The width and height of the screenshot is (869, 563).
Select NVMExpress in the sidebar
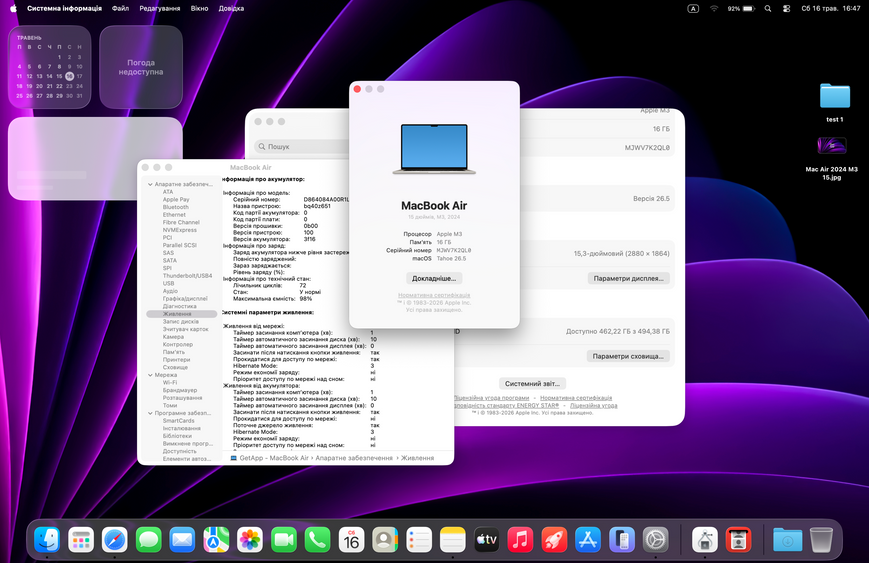coord(180,230)
